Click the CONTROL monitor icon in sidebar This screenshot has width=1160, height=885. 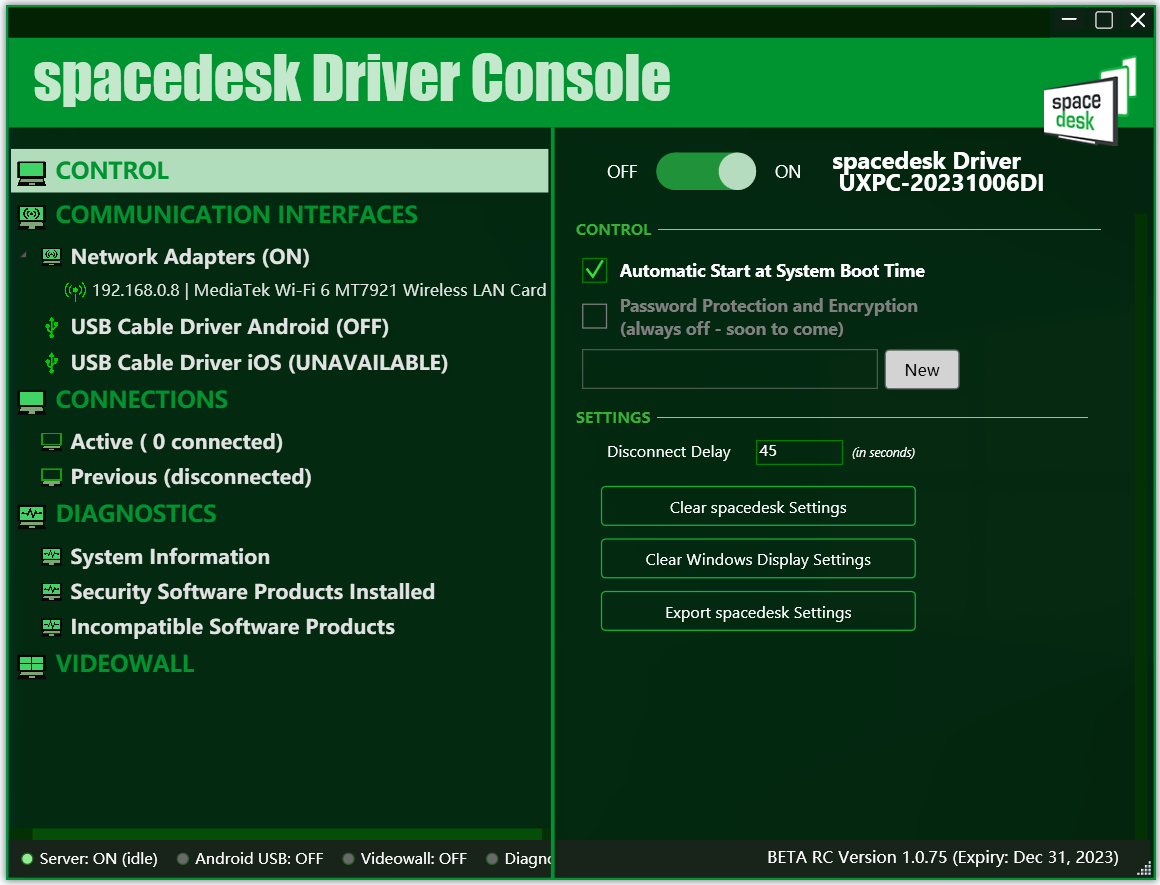(32, 172)
